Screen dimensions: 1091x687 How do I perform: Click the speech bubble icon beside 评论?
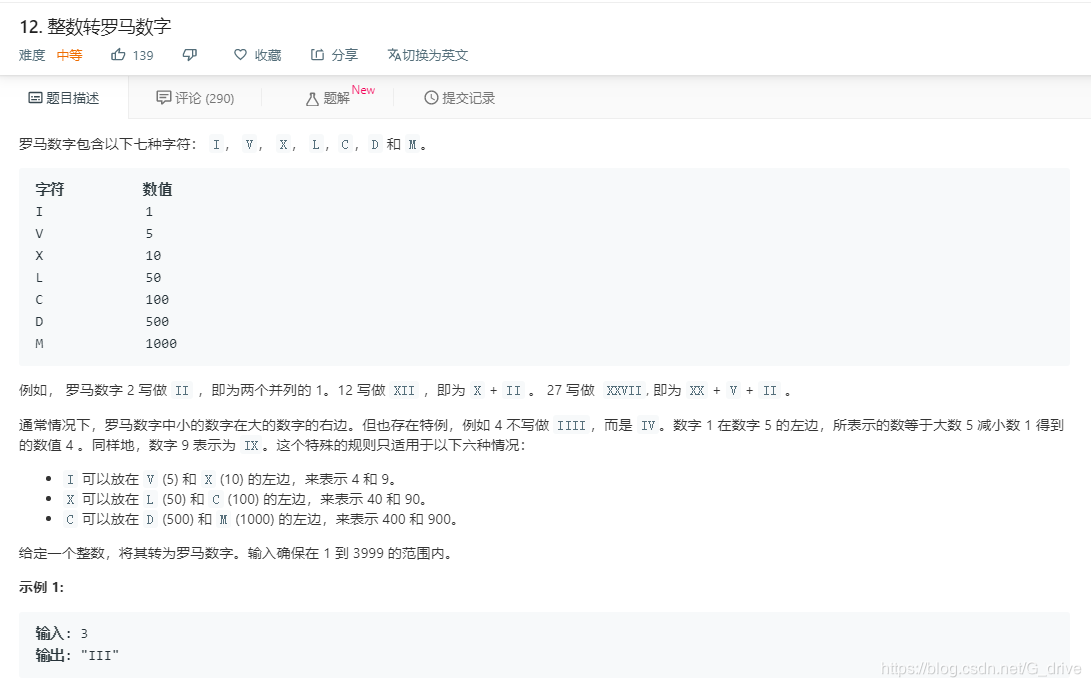164,98
